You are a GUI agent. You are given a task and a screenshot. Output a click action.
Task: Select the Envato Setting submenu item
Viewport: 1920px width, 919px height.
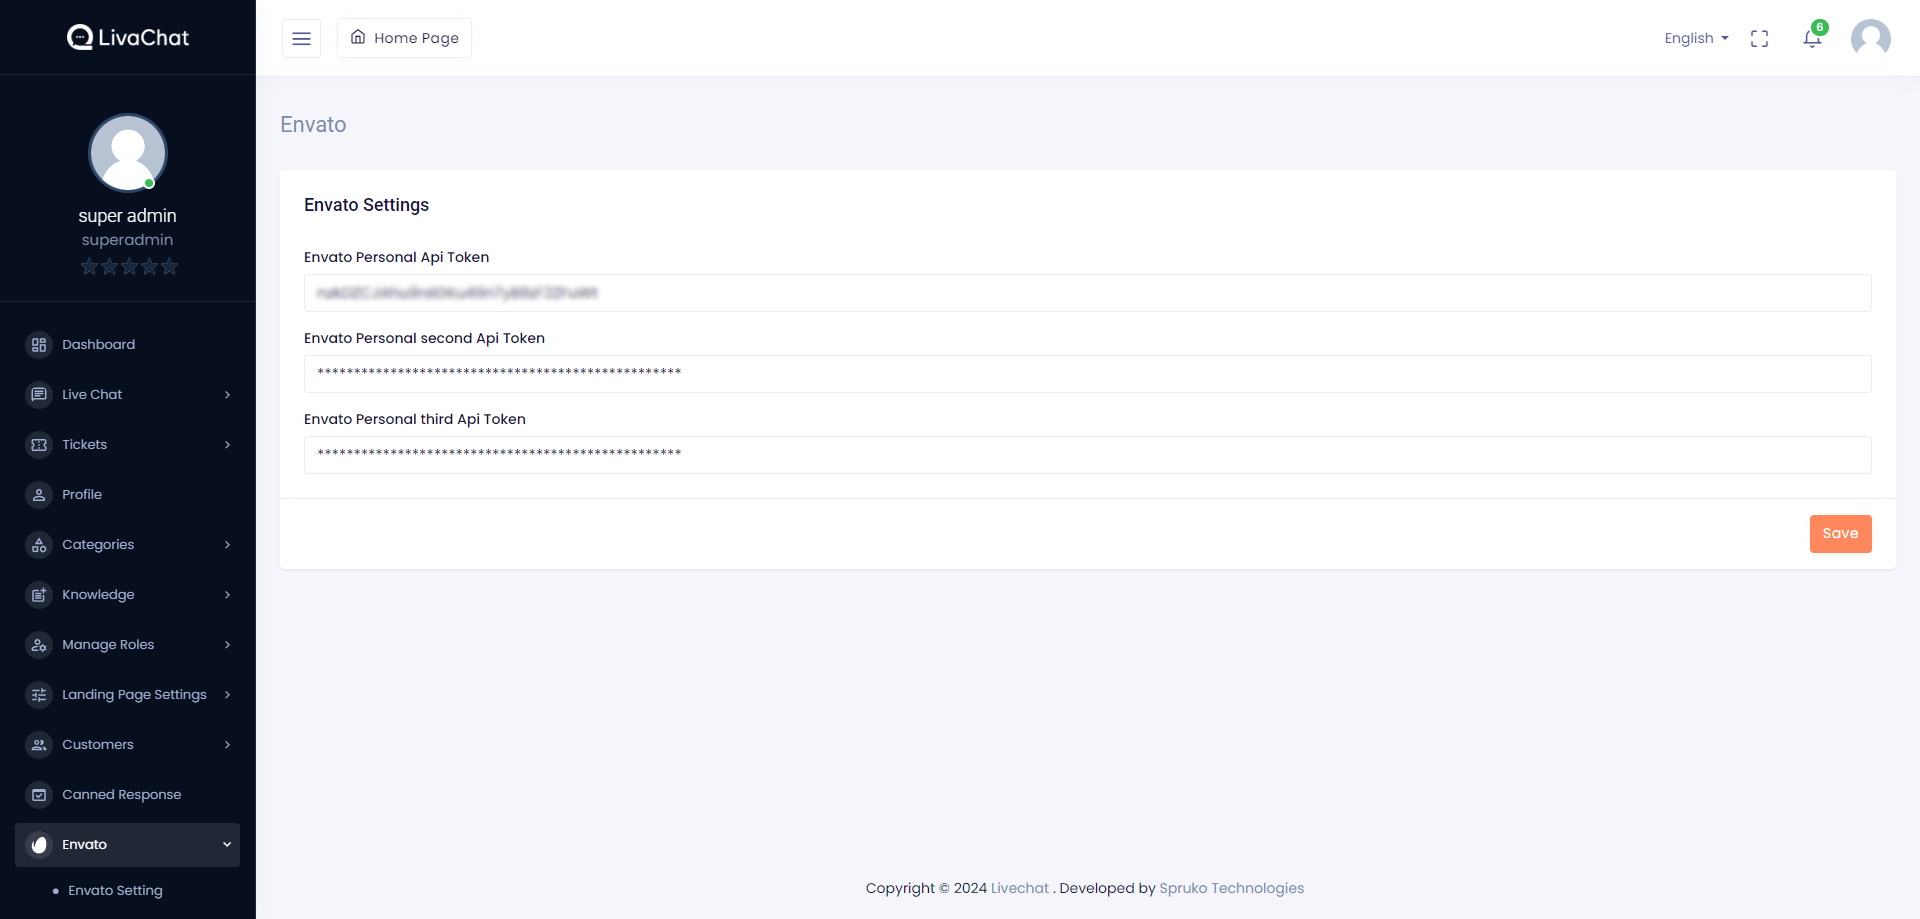[x=115, y=891]
